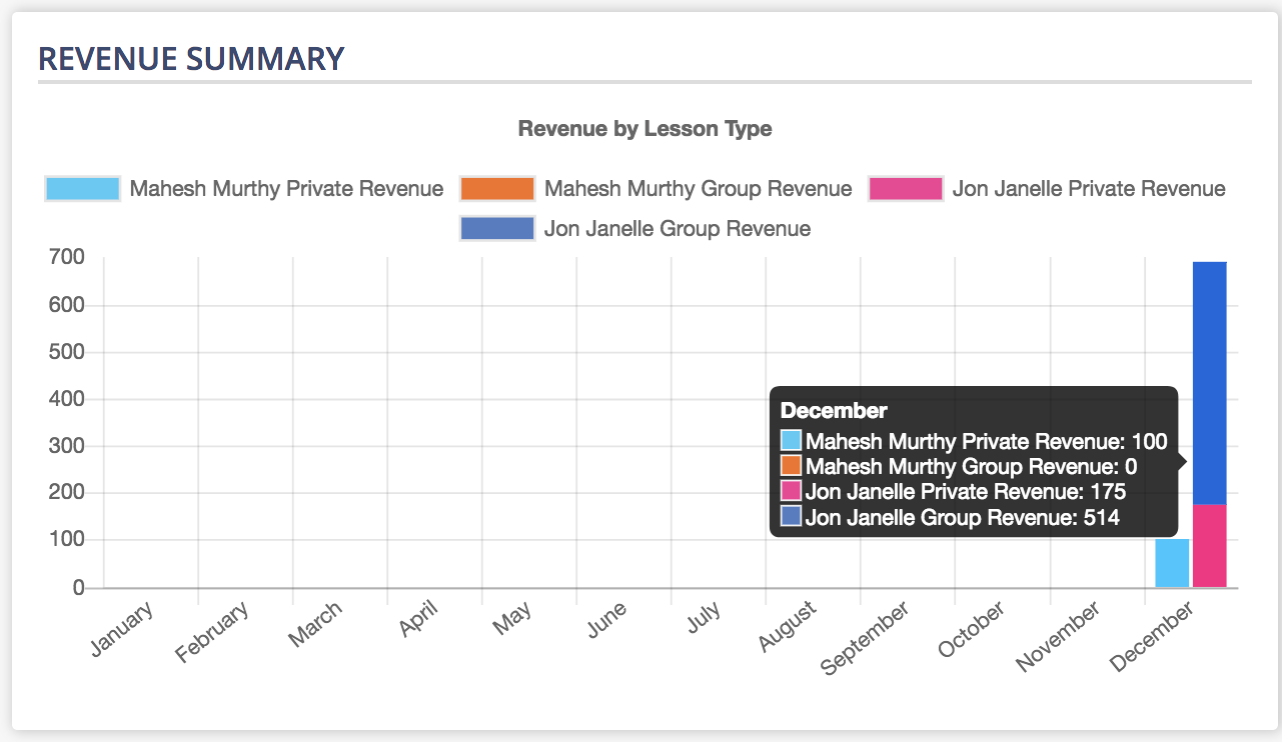Viewport: 1282px width, 742px height.
Task: Click the pink December private revenue bar
Action: tap(1210, 546)
